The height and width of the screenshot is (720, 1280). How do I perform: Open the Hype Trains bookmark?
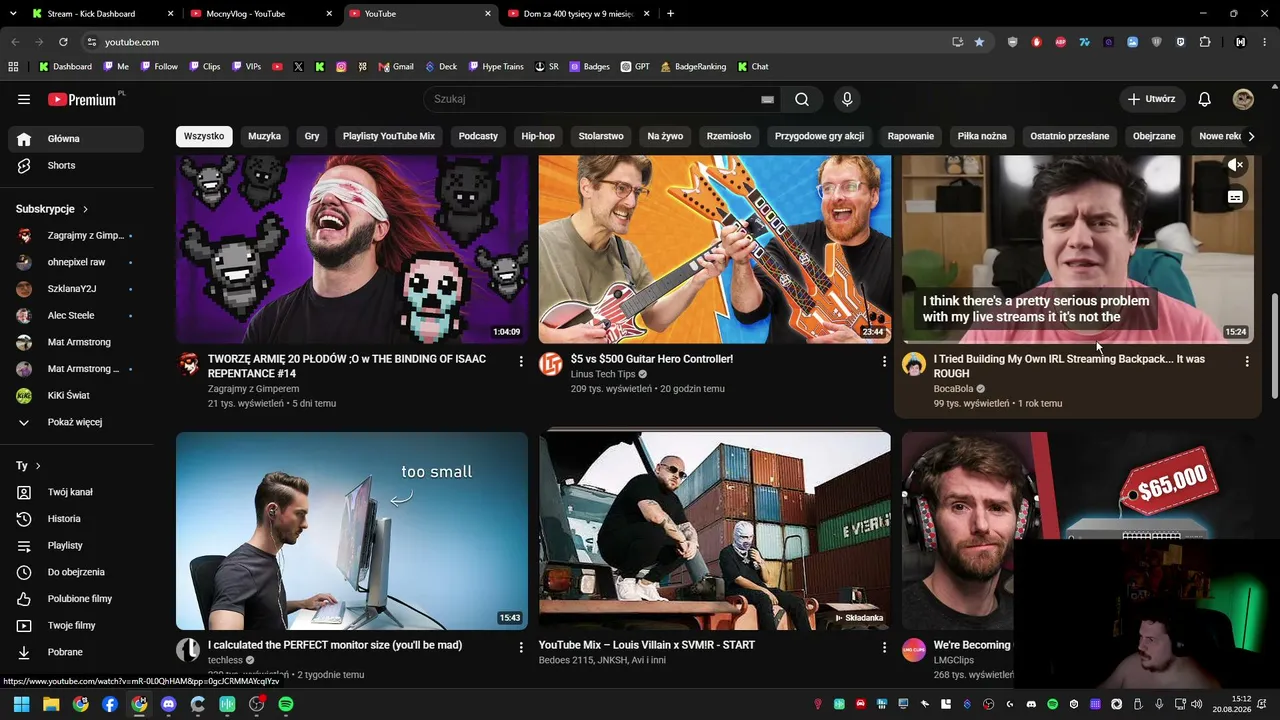pyautogui.click(x=496, y=67)
